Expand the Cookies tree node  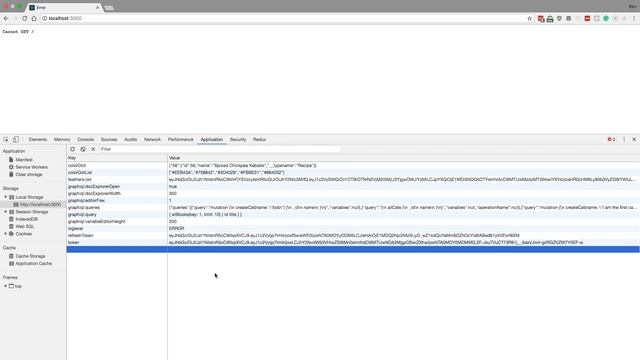point(5,234)
